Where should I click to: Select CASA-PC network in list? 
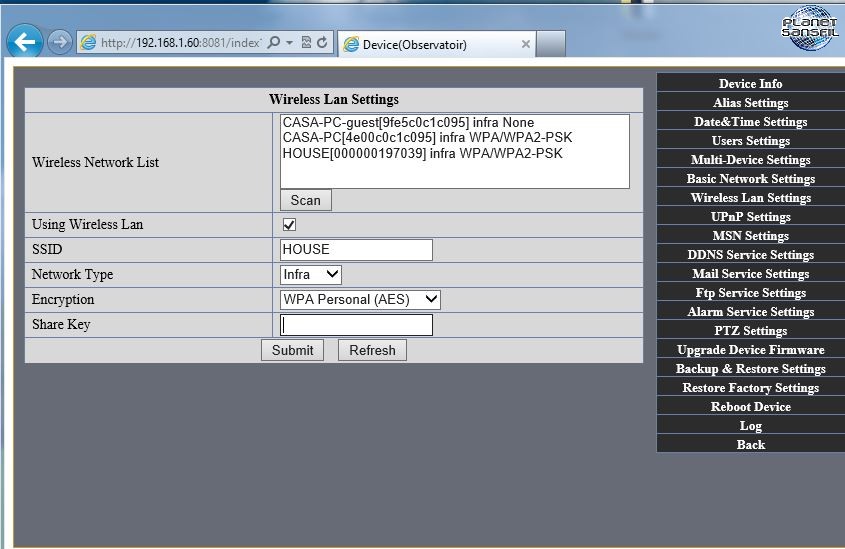(x=427, y=137)
